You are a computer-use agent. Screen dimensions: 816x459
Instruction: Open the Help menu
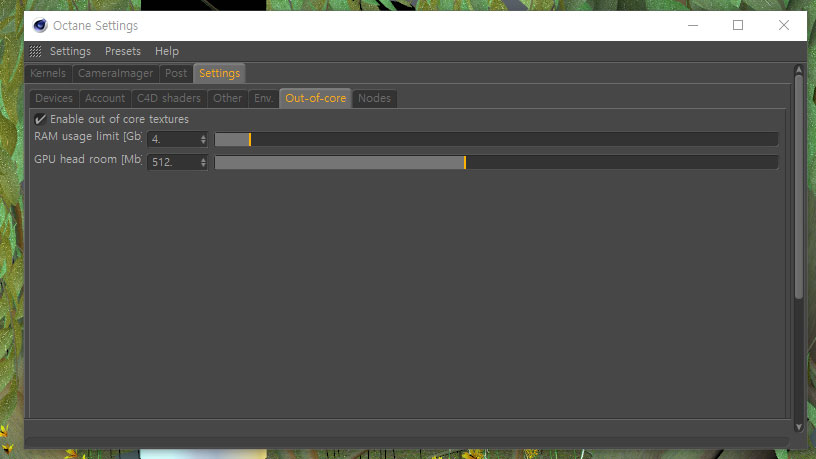(167, 51)
